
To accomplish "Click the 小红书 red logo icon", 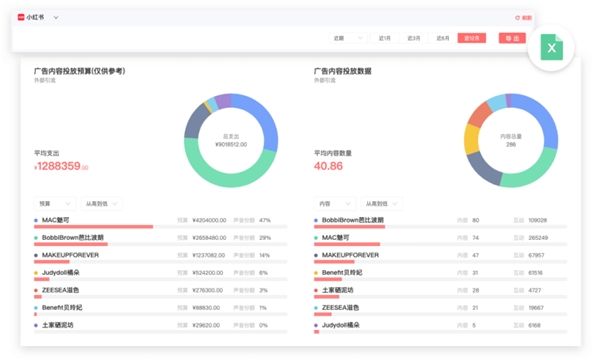I will (21, 17).
